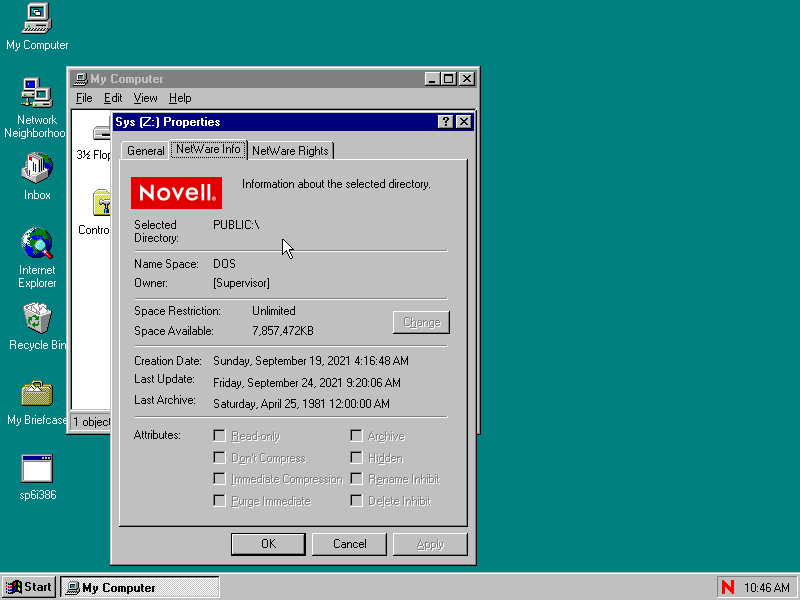This screenshot has width=800, height=600.
Task: Switch to the NetWare Rights tab
Action: click(x=290, y=151)
